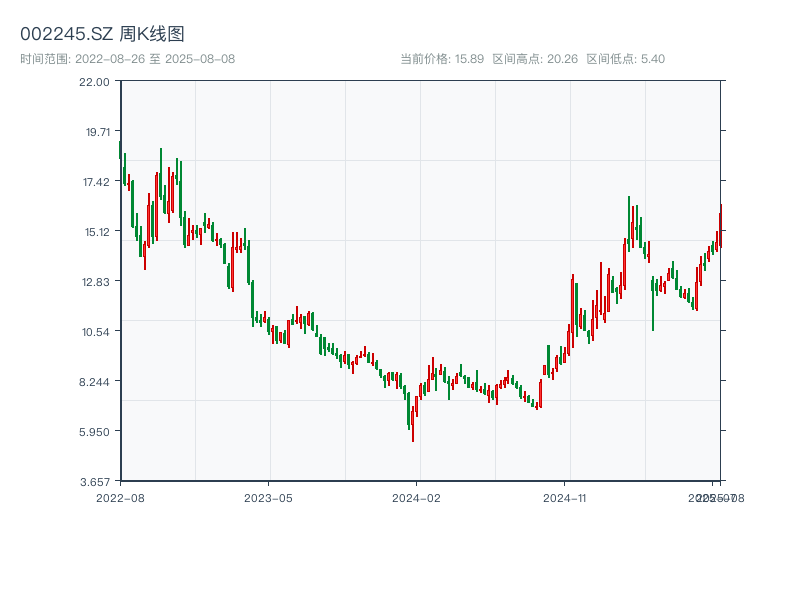Click the 当前价格 15.89 label

click(x=442, y=59)
